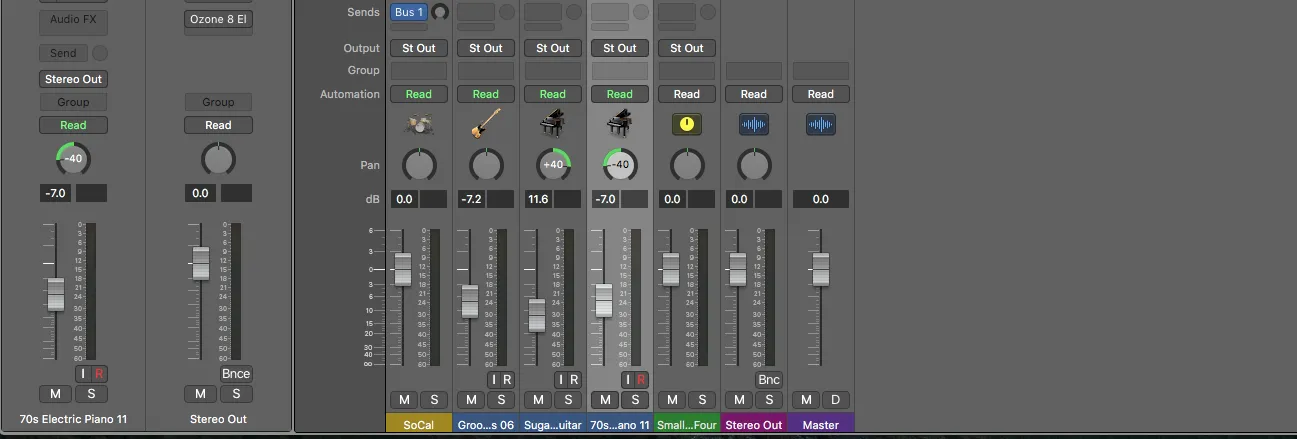
Task: Click the -7.0 dB field in inspector strip
Action: (x=55, y=193)
